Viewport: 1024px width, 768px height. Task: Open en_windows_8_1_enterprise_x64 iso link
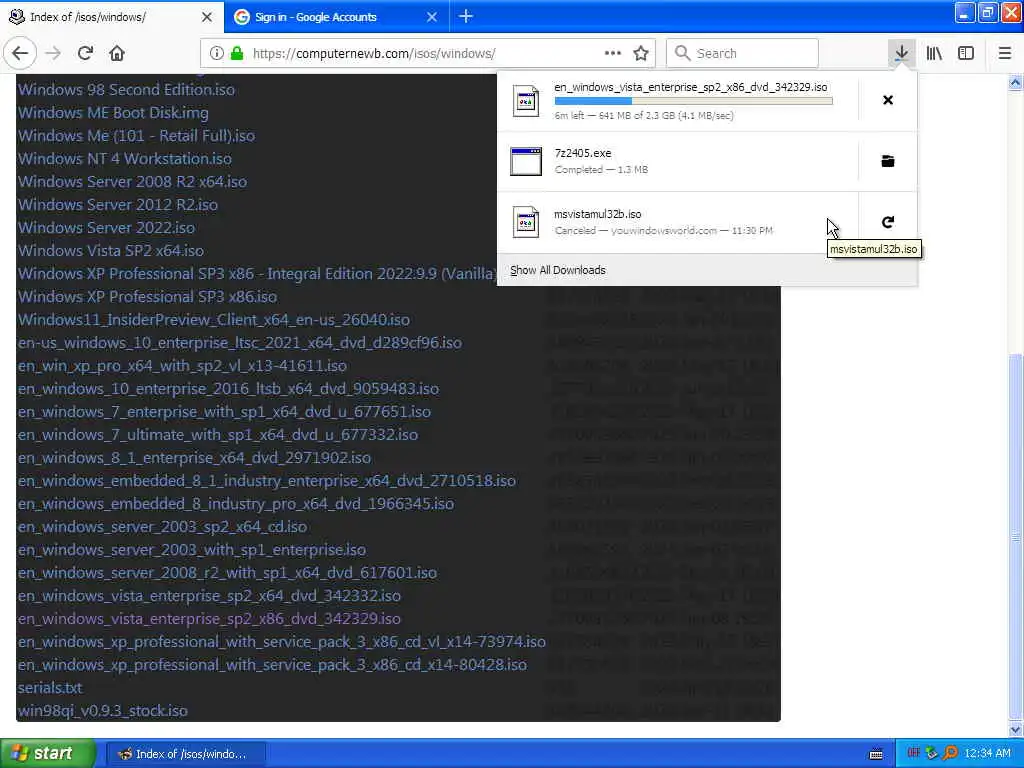pyautogui.click(x=194, y=458)
